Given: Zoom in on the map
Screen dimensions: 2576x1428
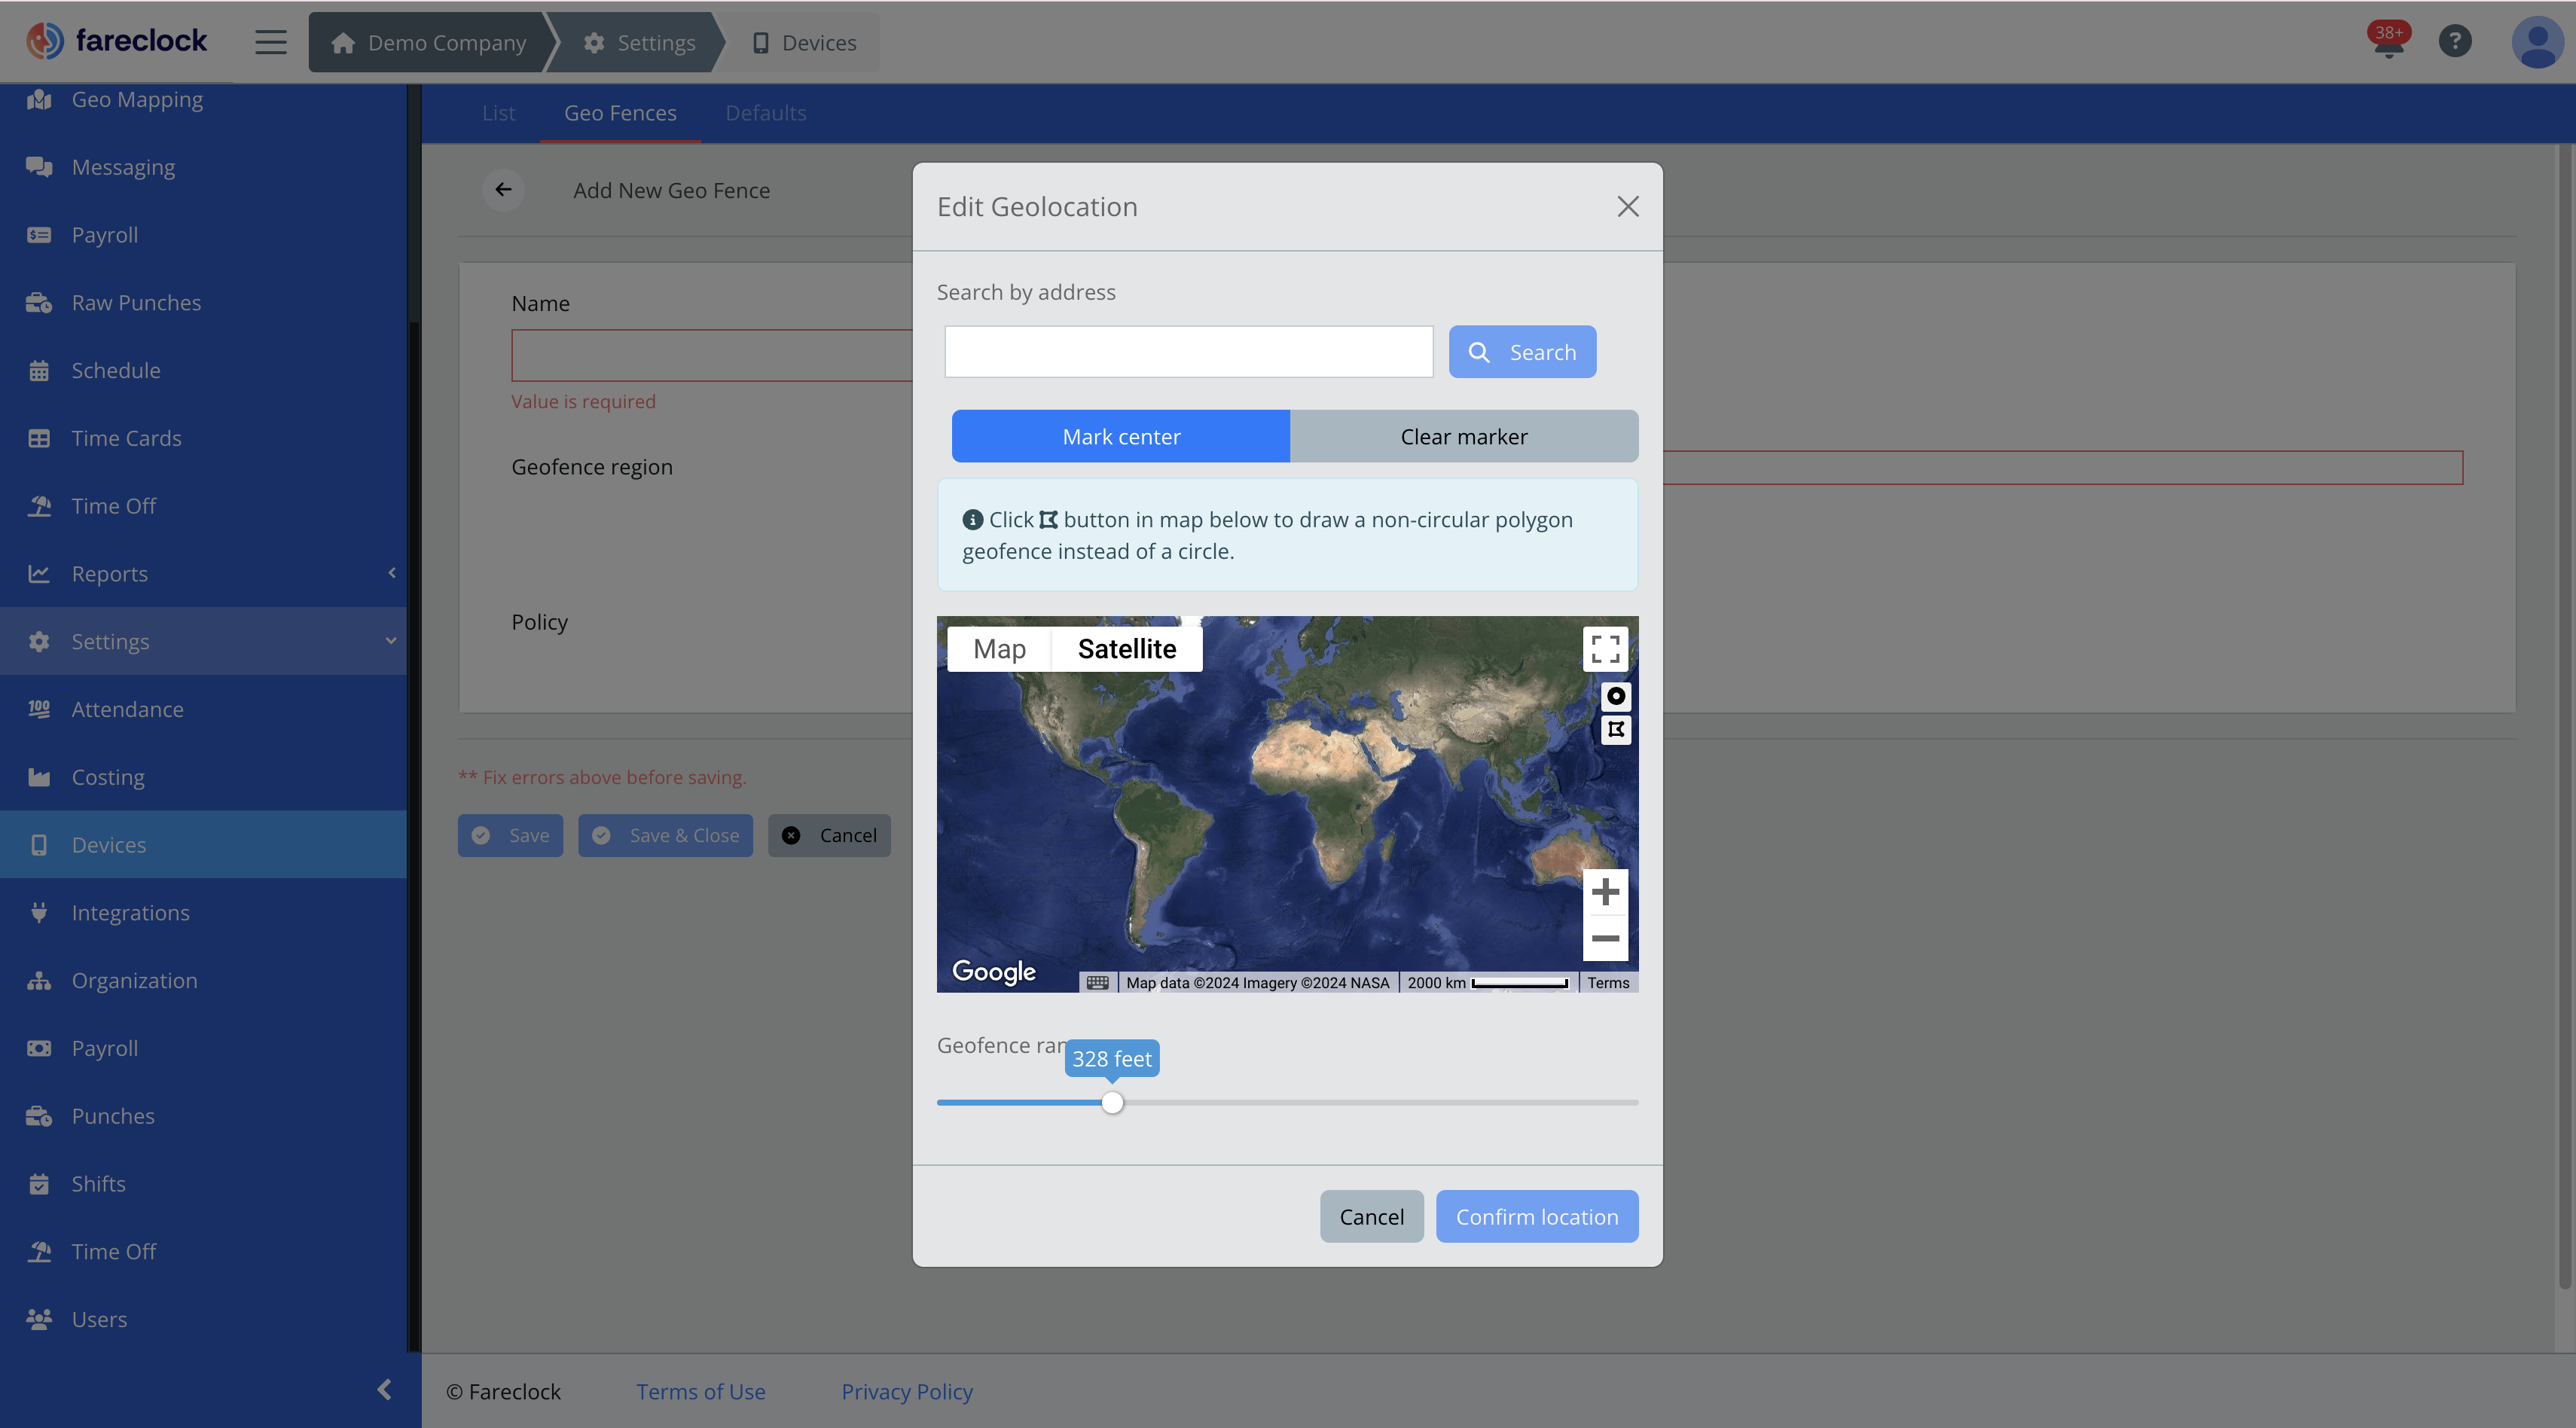Looking at the screenshot, I should pyautogui.click(x=1605, y=890).
